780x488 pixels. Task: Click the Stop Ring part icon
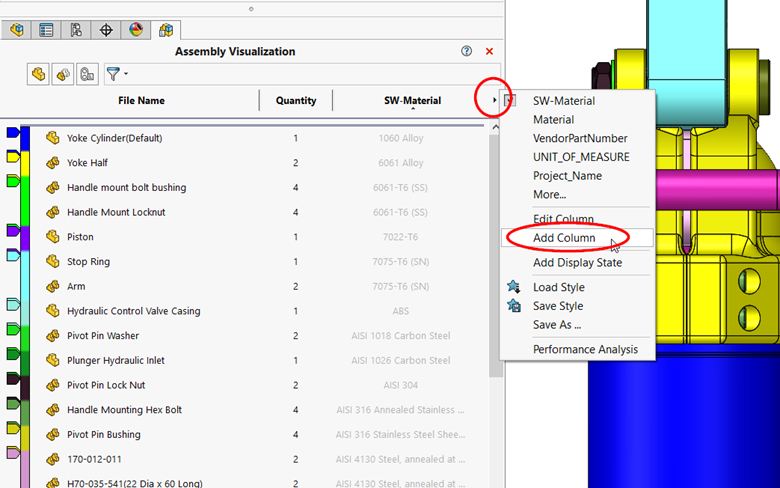(53, 262)
